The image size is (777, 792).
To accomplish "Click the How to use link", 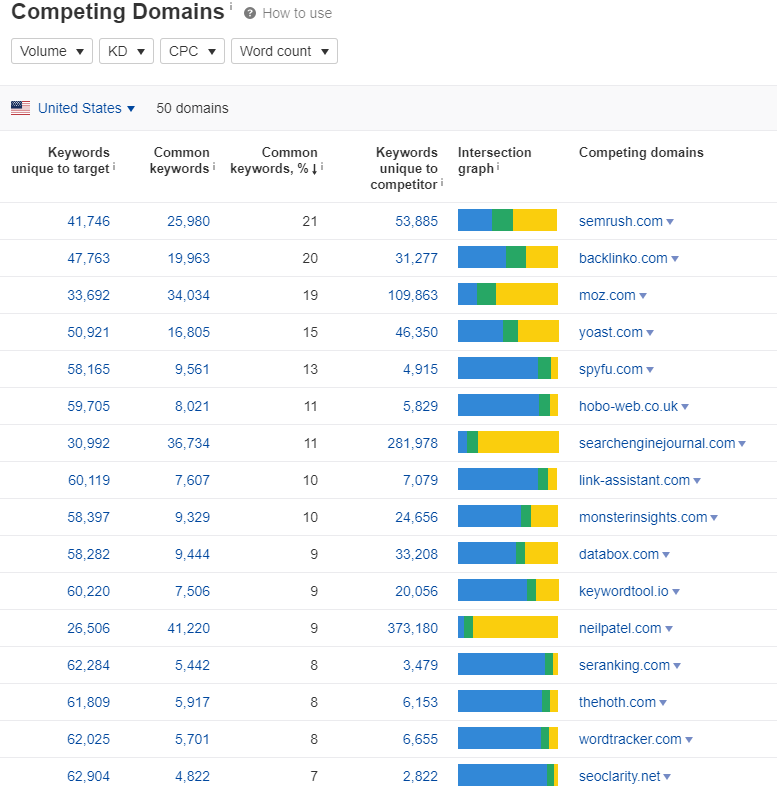I will (297, 13).
